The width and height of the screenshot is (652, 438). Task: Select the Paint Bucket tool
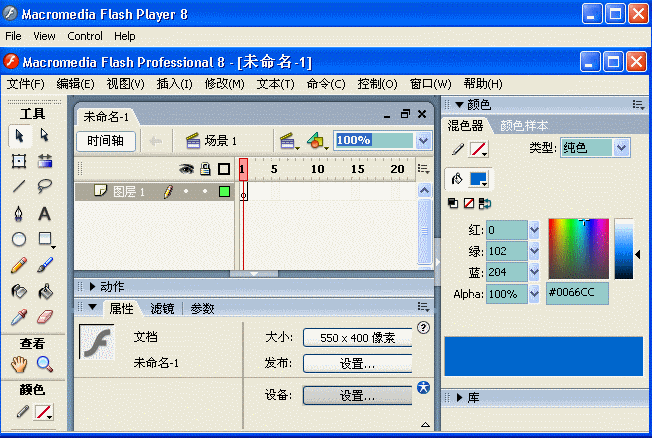45,291
